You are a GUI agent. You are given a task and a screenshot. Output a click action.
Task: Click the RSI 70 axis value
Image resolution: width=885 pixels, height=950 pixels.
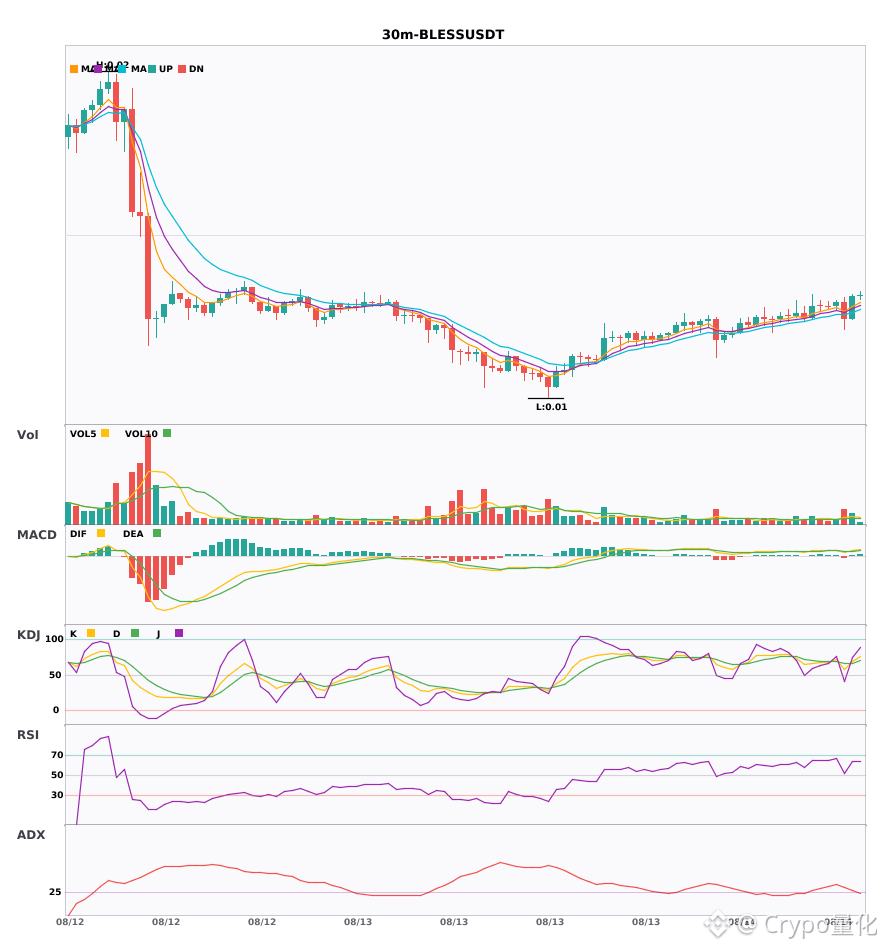point(57,755)
